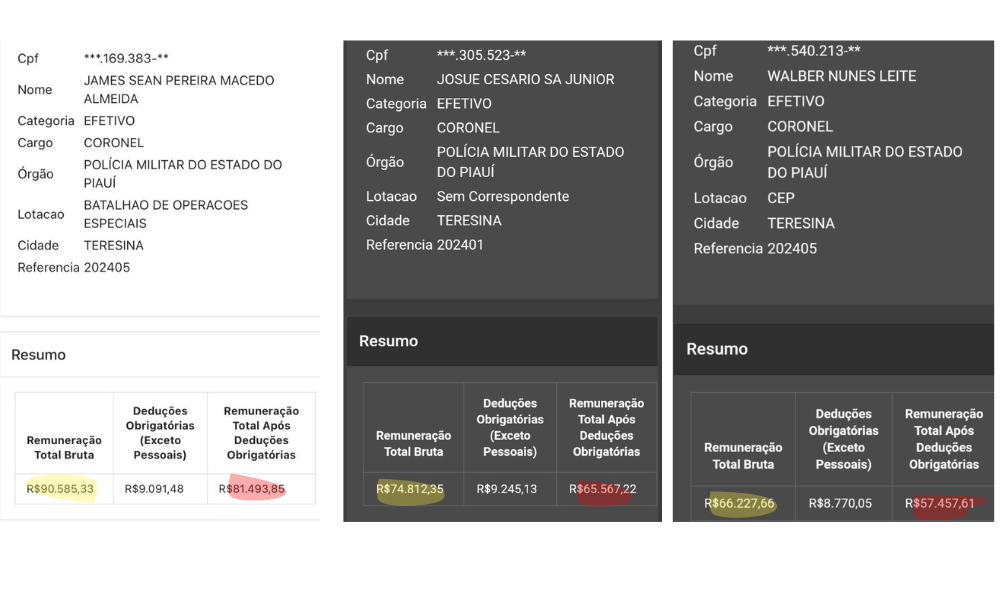Screen dimensions: 1004x591
Task: Select Deduções Obrigatórias header in middle panel
Action: coord(510,427)
